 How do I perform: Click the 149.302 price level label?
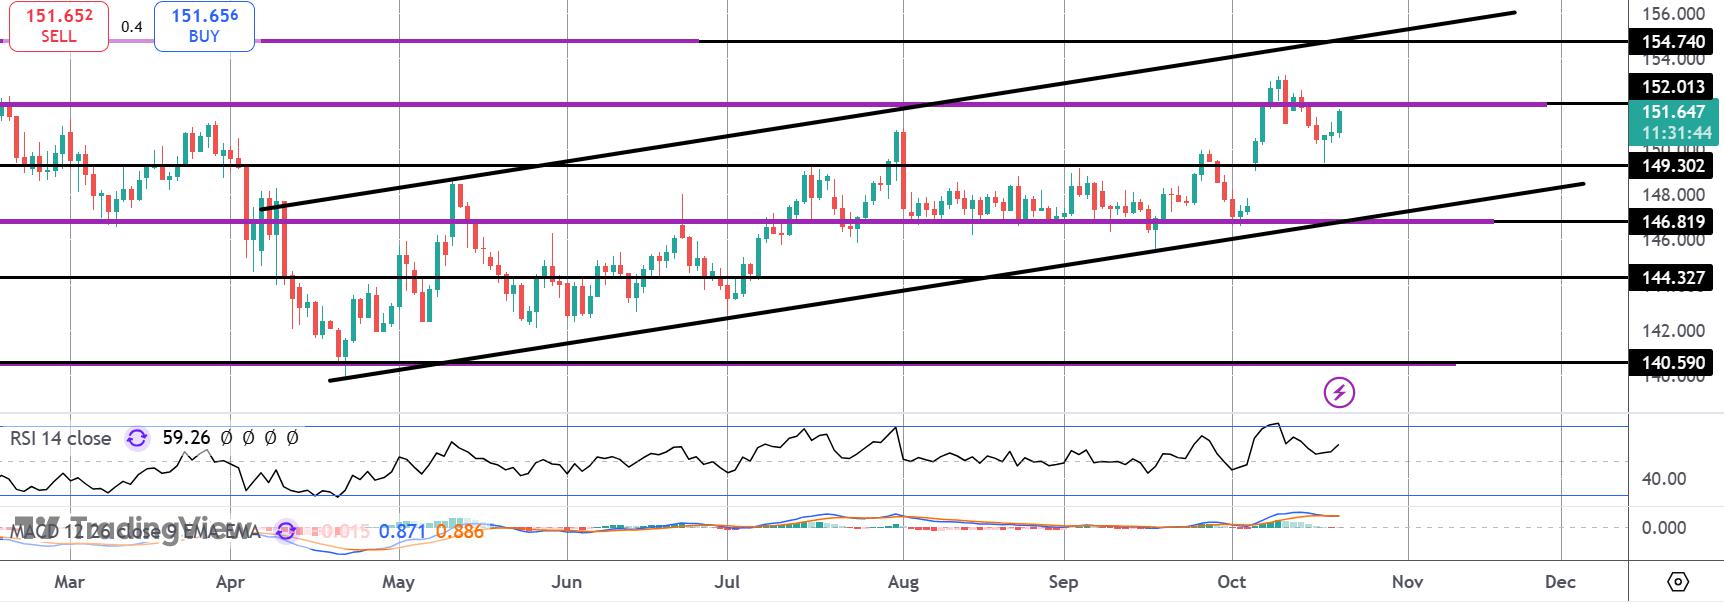(x=1672, y=165)
